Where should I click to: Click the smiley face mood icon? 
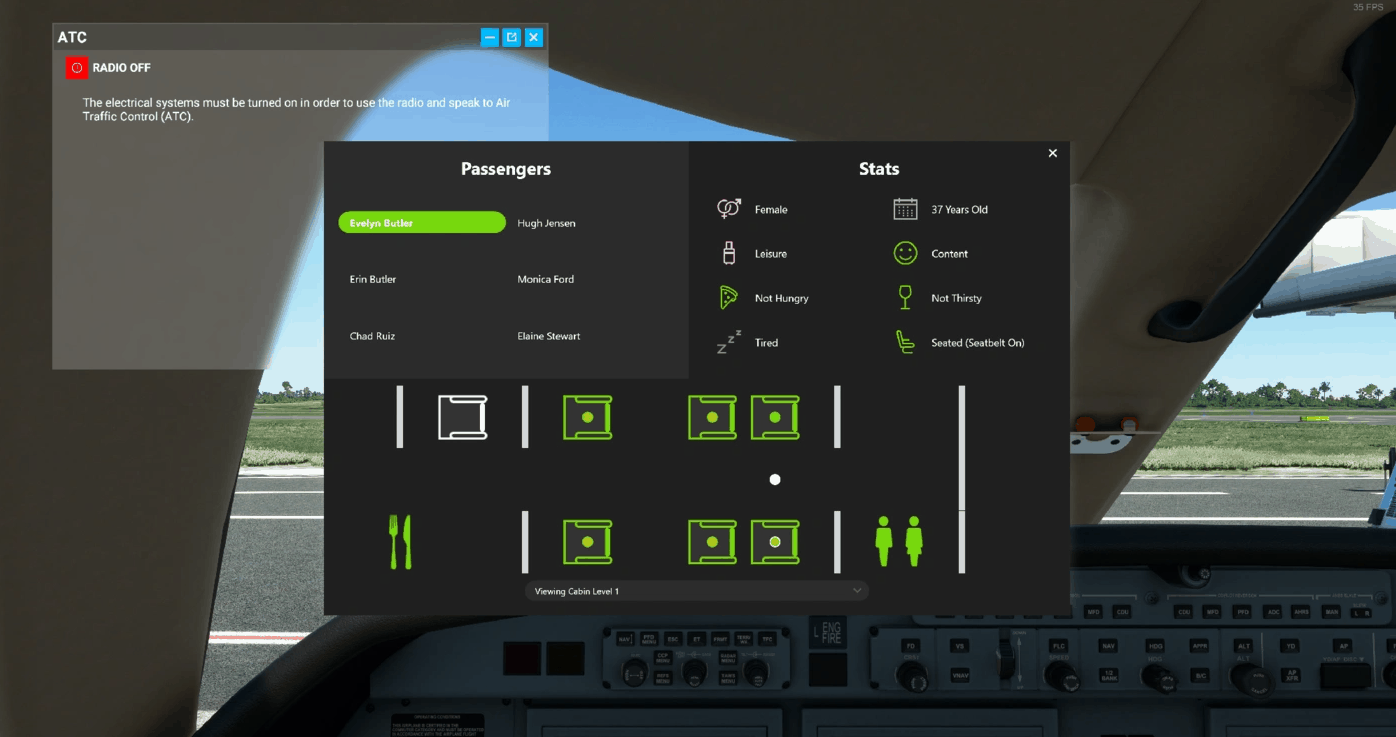(x=905, y=254)
